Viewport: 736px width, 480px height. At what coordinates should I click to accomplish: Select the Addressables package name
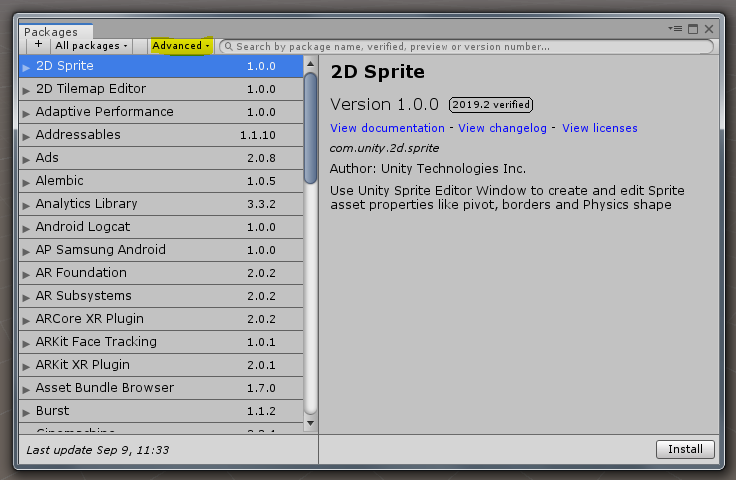click(x=78, y=135)
